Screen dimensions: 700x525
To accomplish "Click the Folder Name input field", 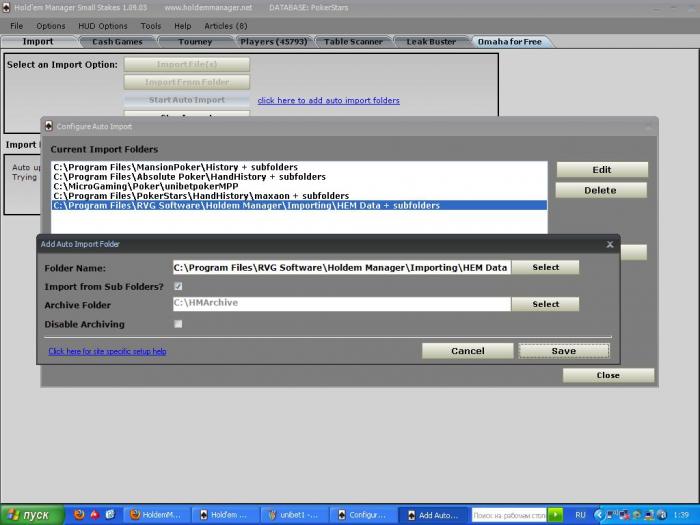I will 342,267.
